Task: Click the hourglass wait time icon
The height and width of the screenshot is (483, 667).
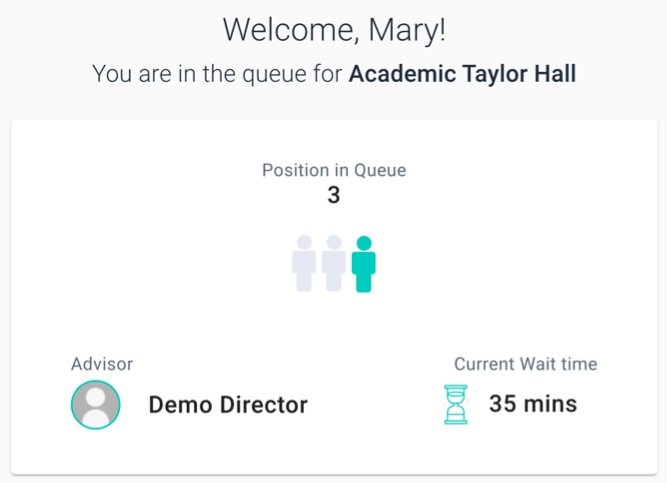Action: [x=456, y=404]
